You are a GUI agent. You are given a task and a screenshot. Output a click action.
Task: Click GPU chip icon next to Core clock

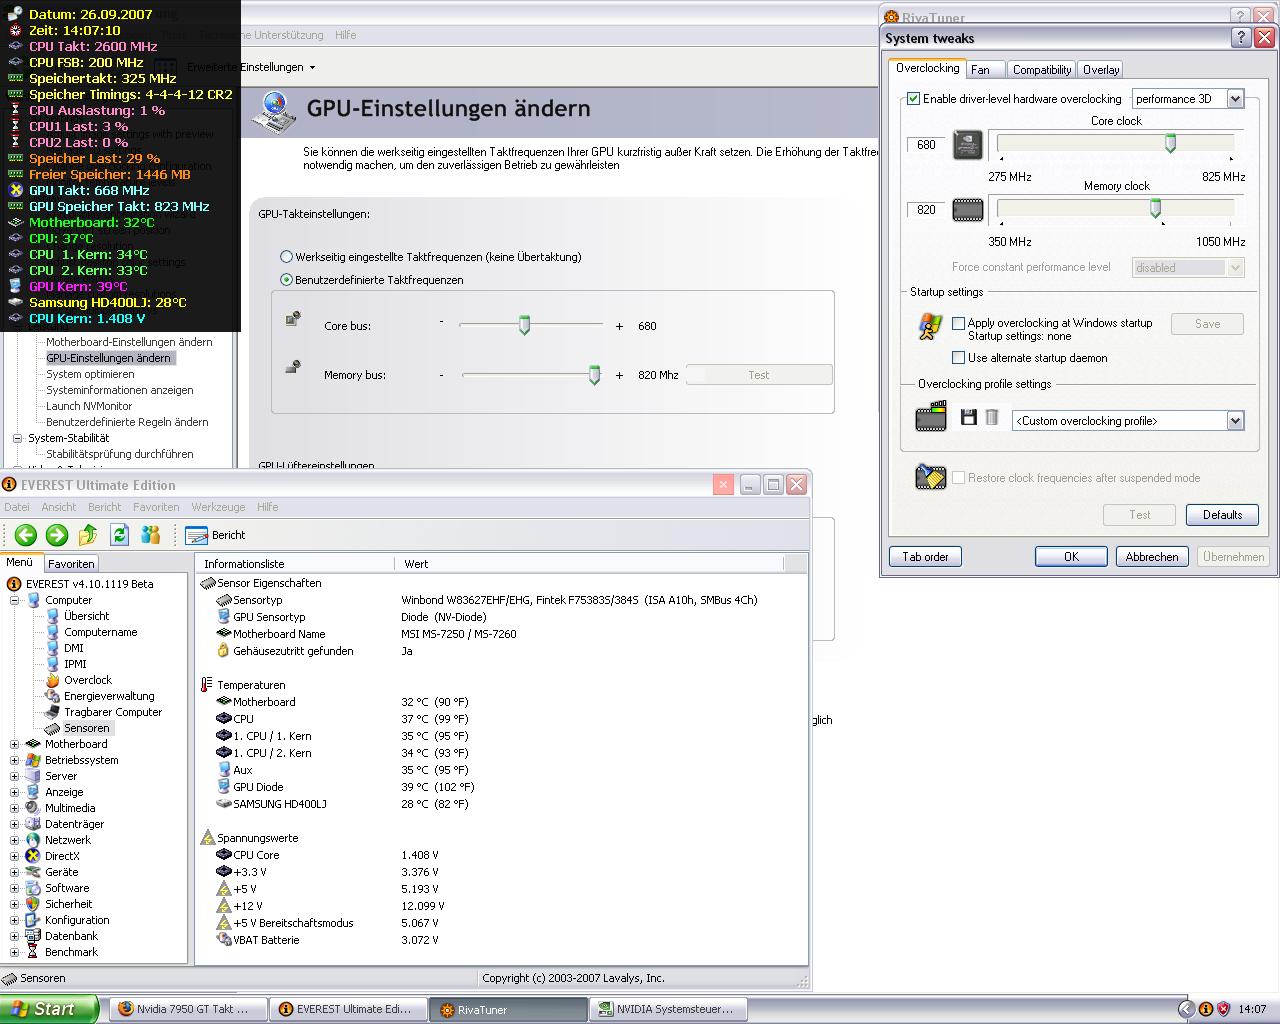pos(967,145)
